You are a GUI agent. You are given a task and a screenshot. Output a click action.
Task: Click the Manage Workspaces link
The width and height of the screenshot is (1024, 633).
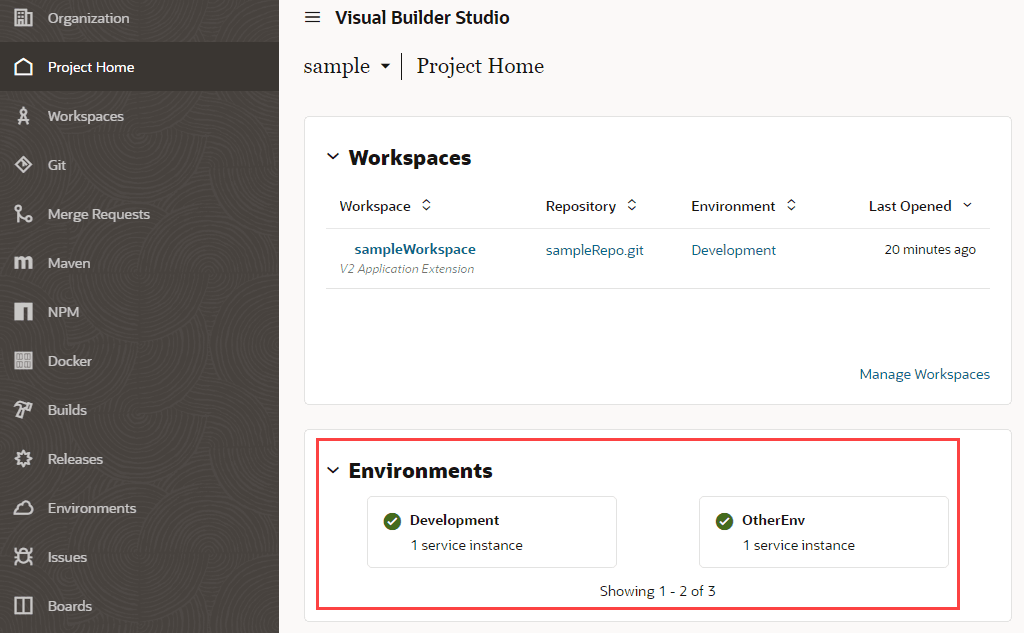(924, 374)
